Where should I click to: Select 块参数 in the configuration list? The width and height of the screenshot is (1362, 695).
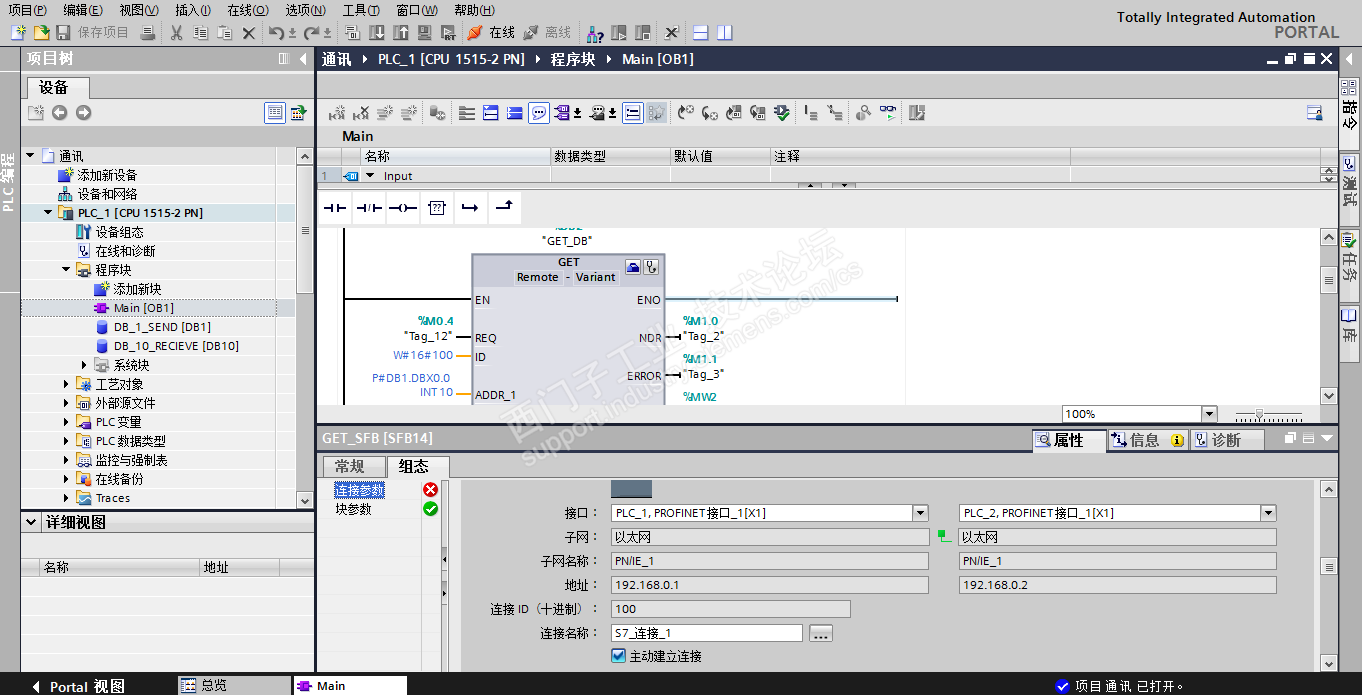[x=353, y=509]
